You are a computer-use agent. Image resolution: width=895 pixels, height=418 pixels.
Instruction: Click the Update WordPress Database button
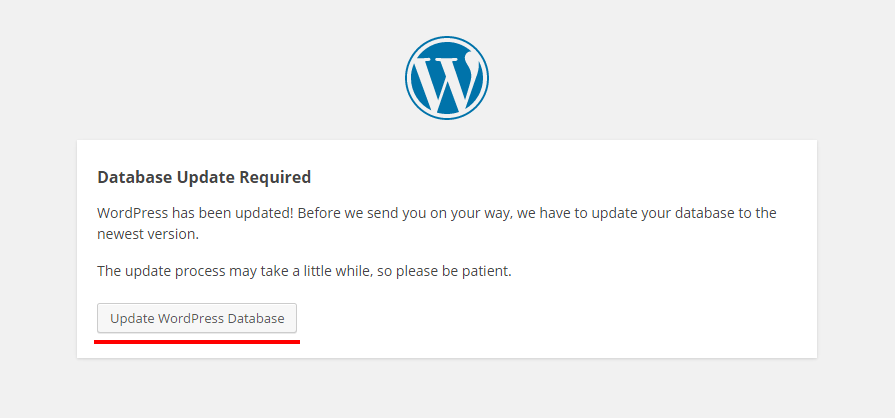point(197,318)
